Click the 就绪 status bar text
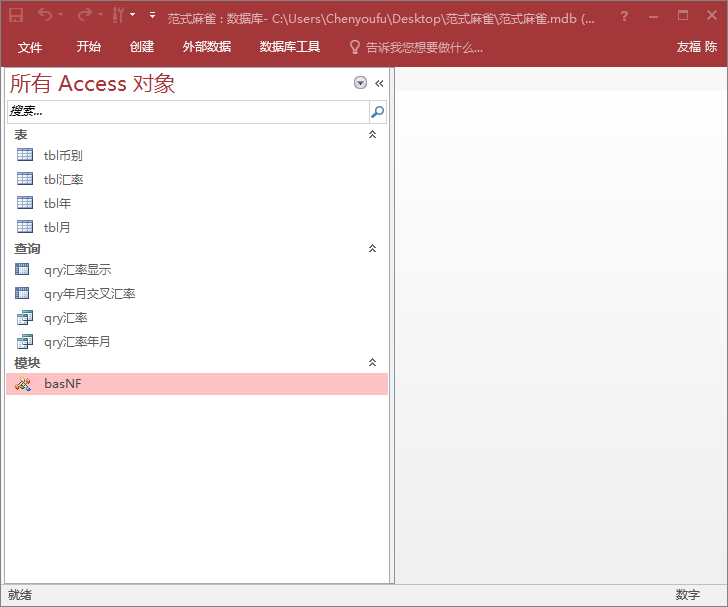 20,595
